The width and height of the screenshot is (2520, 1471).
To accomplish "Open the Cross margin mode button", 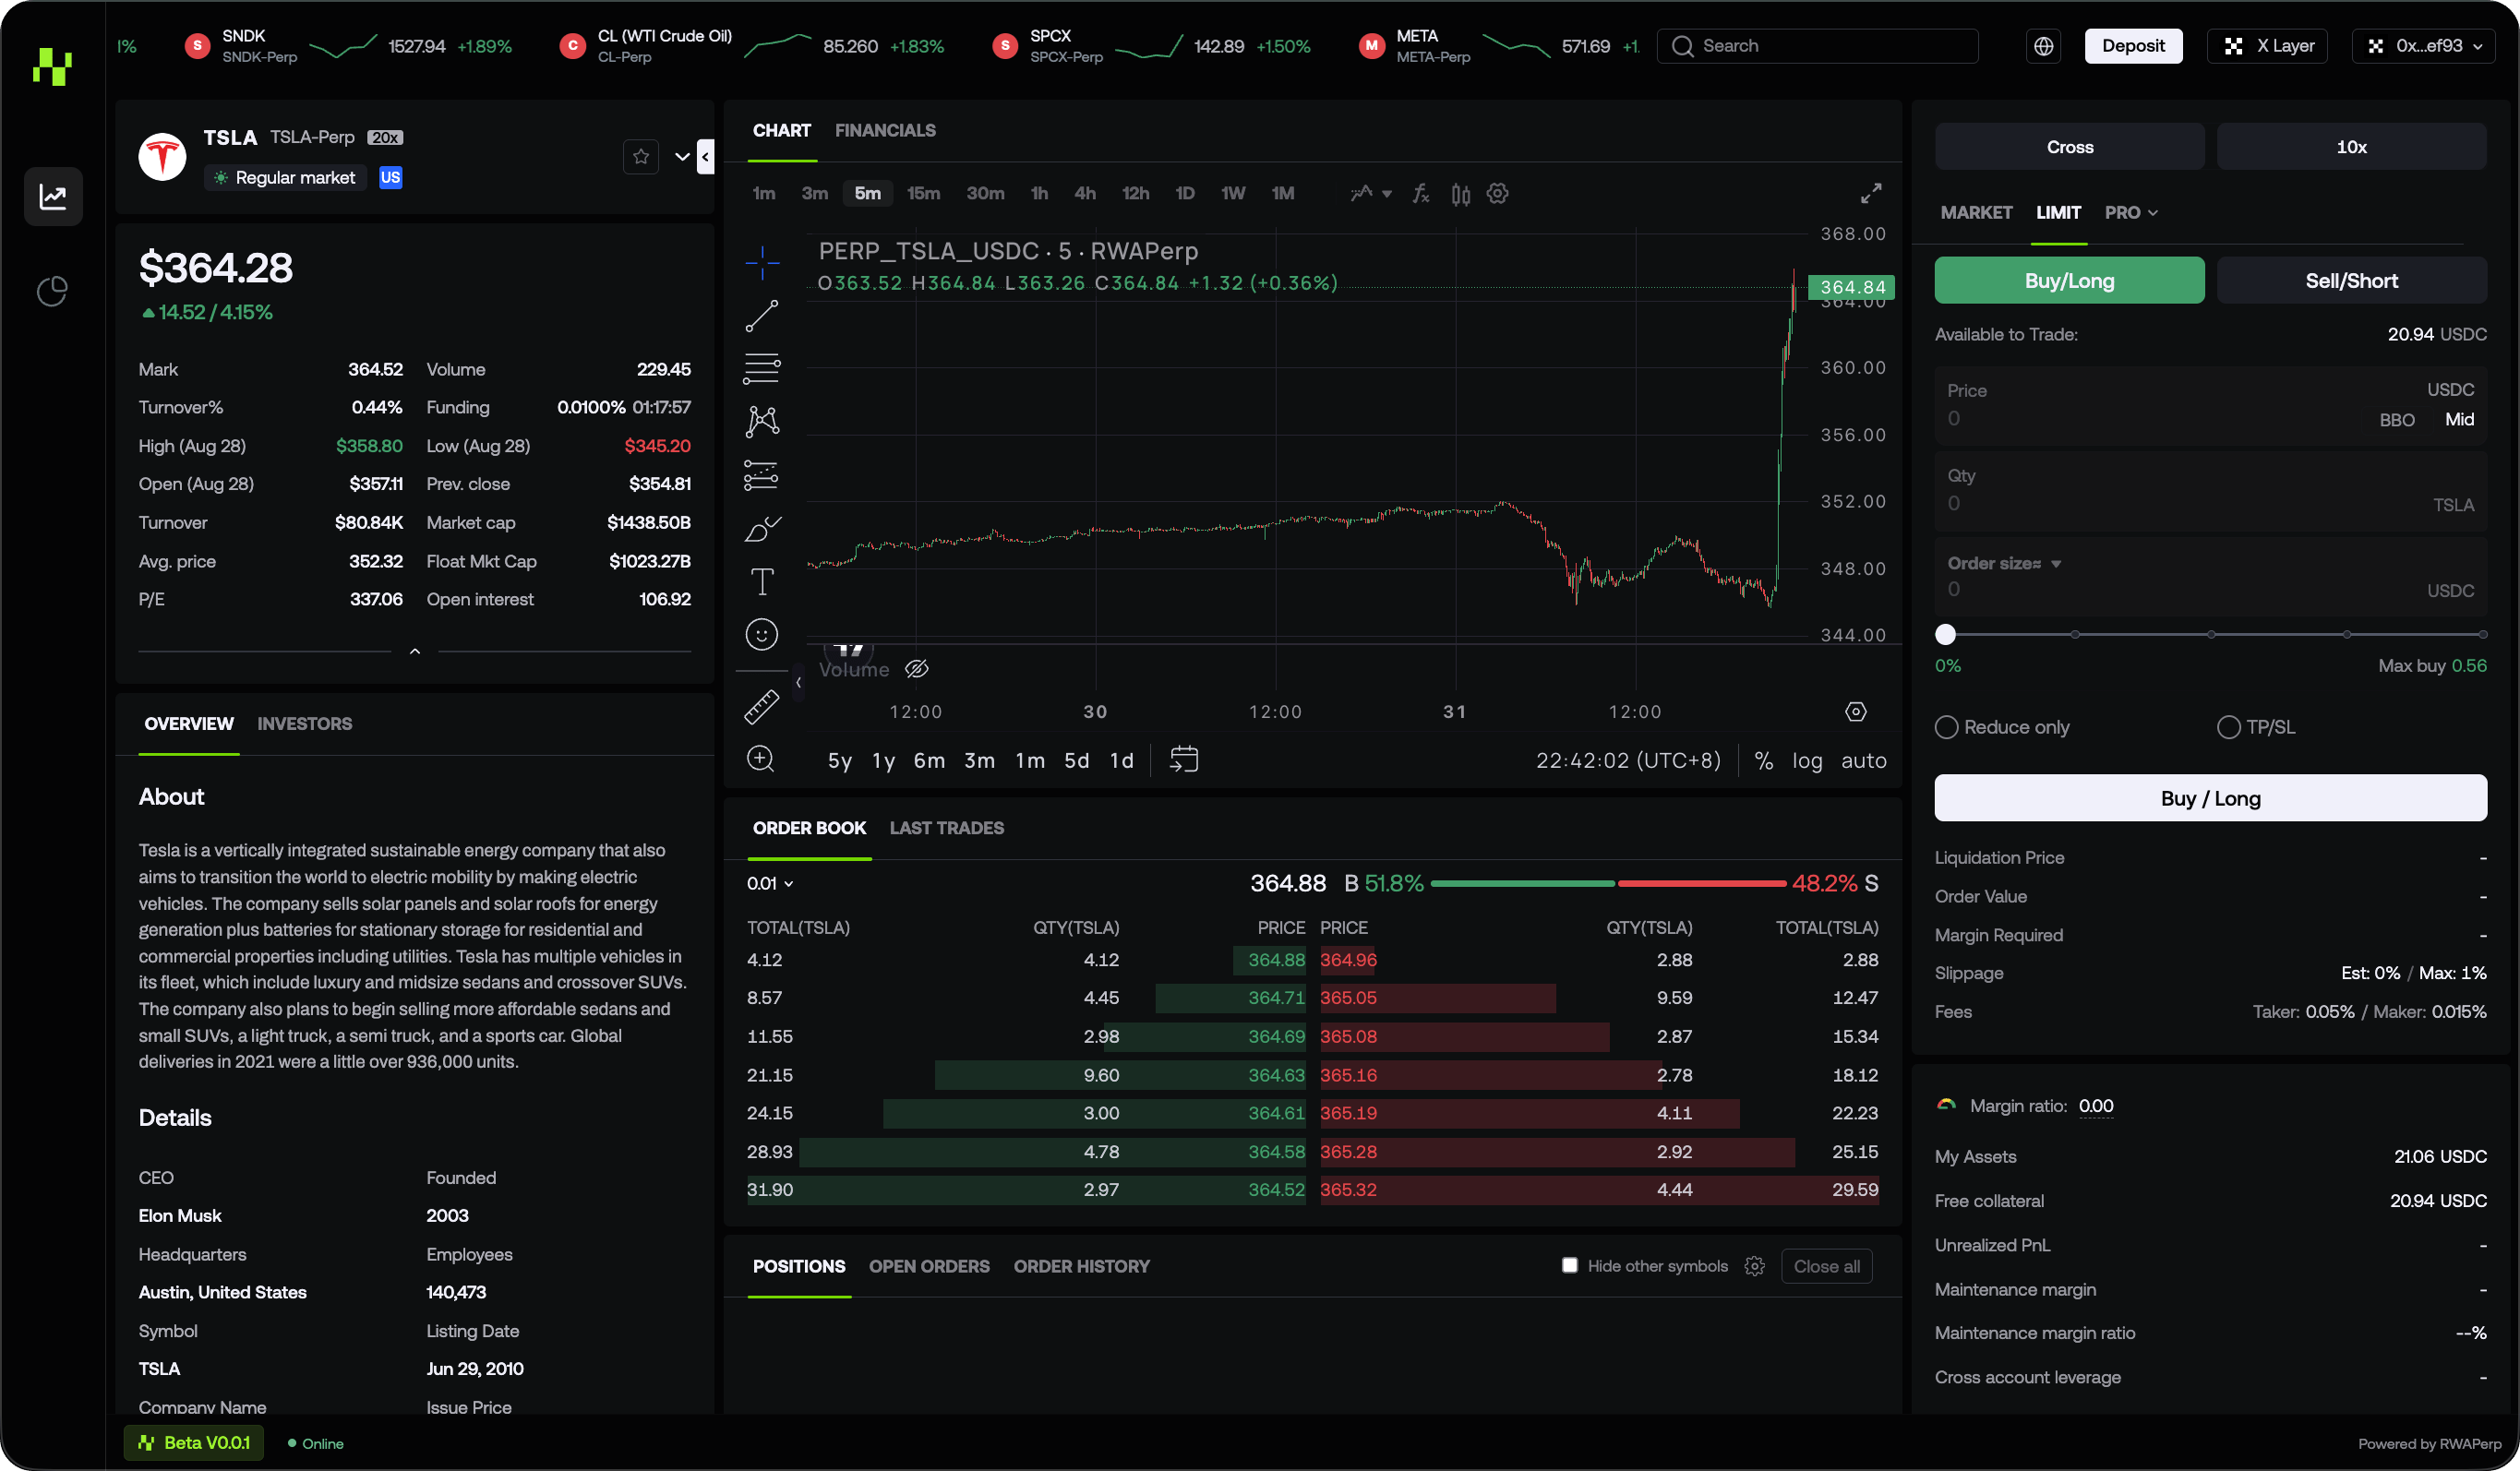I will (x=2069, y=147).
